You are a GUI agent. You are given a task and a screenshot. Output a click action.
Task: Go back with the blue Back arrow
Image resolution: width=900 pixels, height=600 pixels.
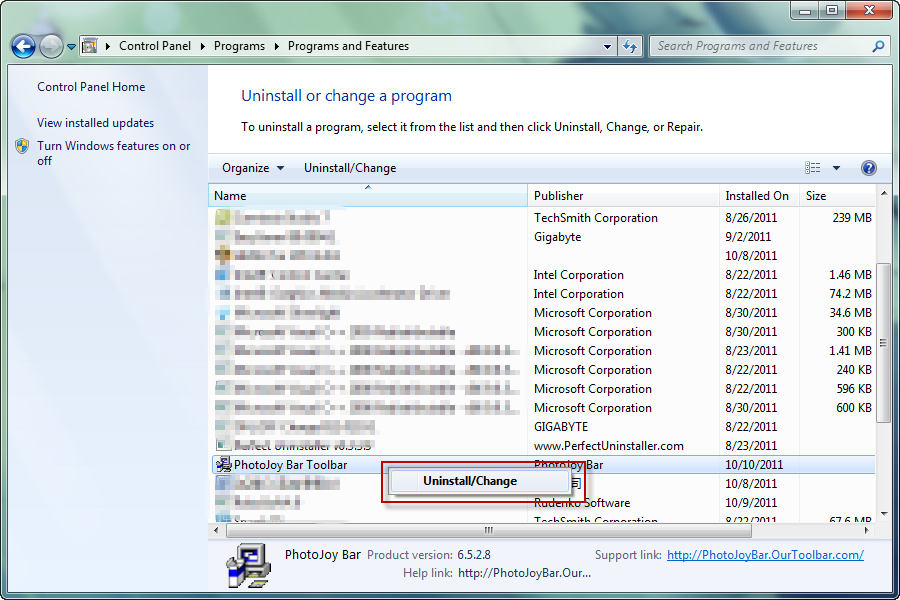[x=24, y=47]
